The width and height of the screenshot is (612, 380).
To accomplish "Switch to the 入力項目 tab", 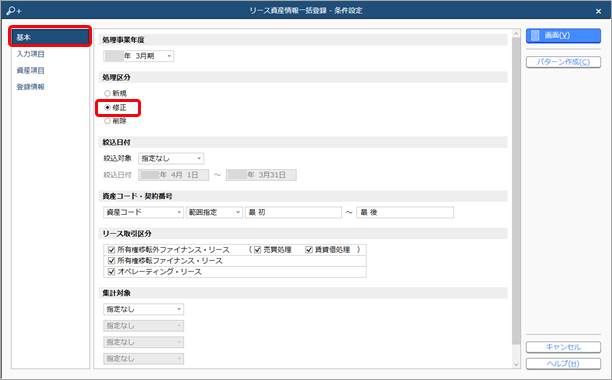I will 30,54.
